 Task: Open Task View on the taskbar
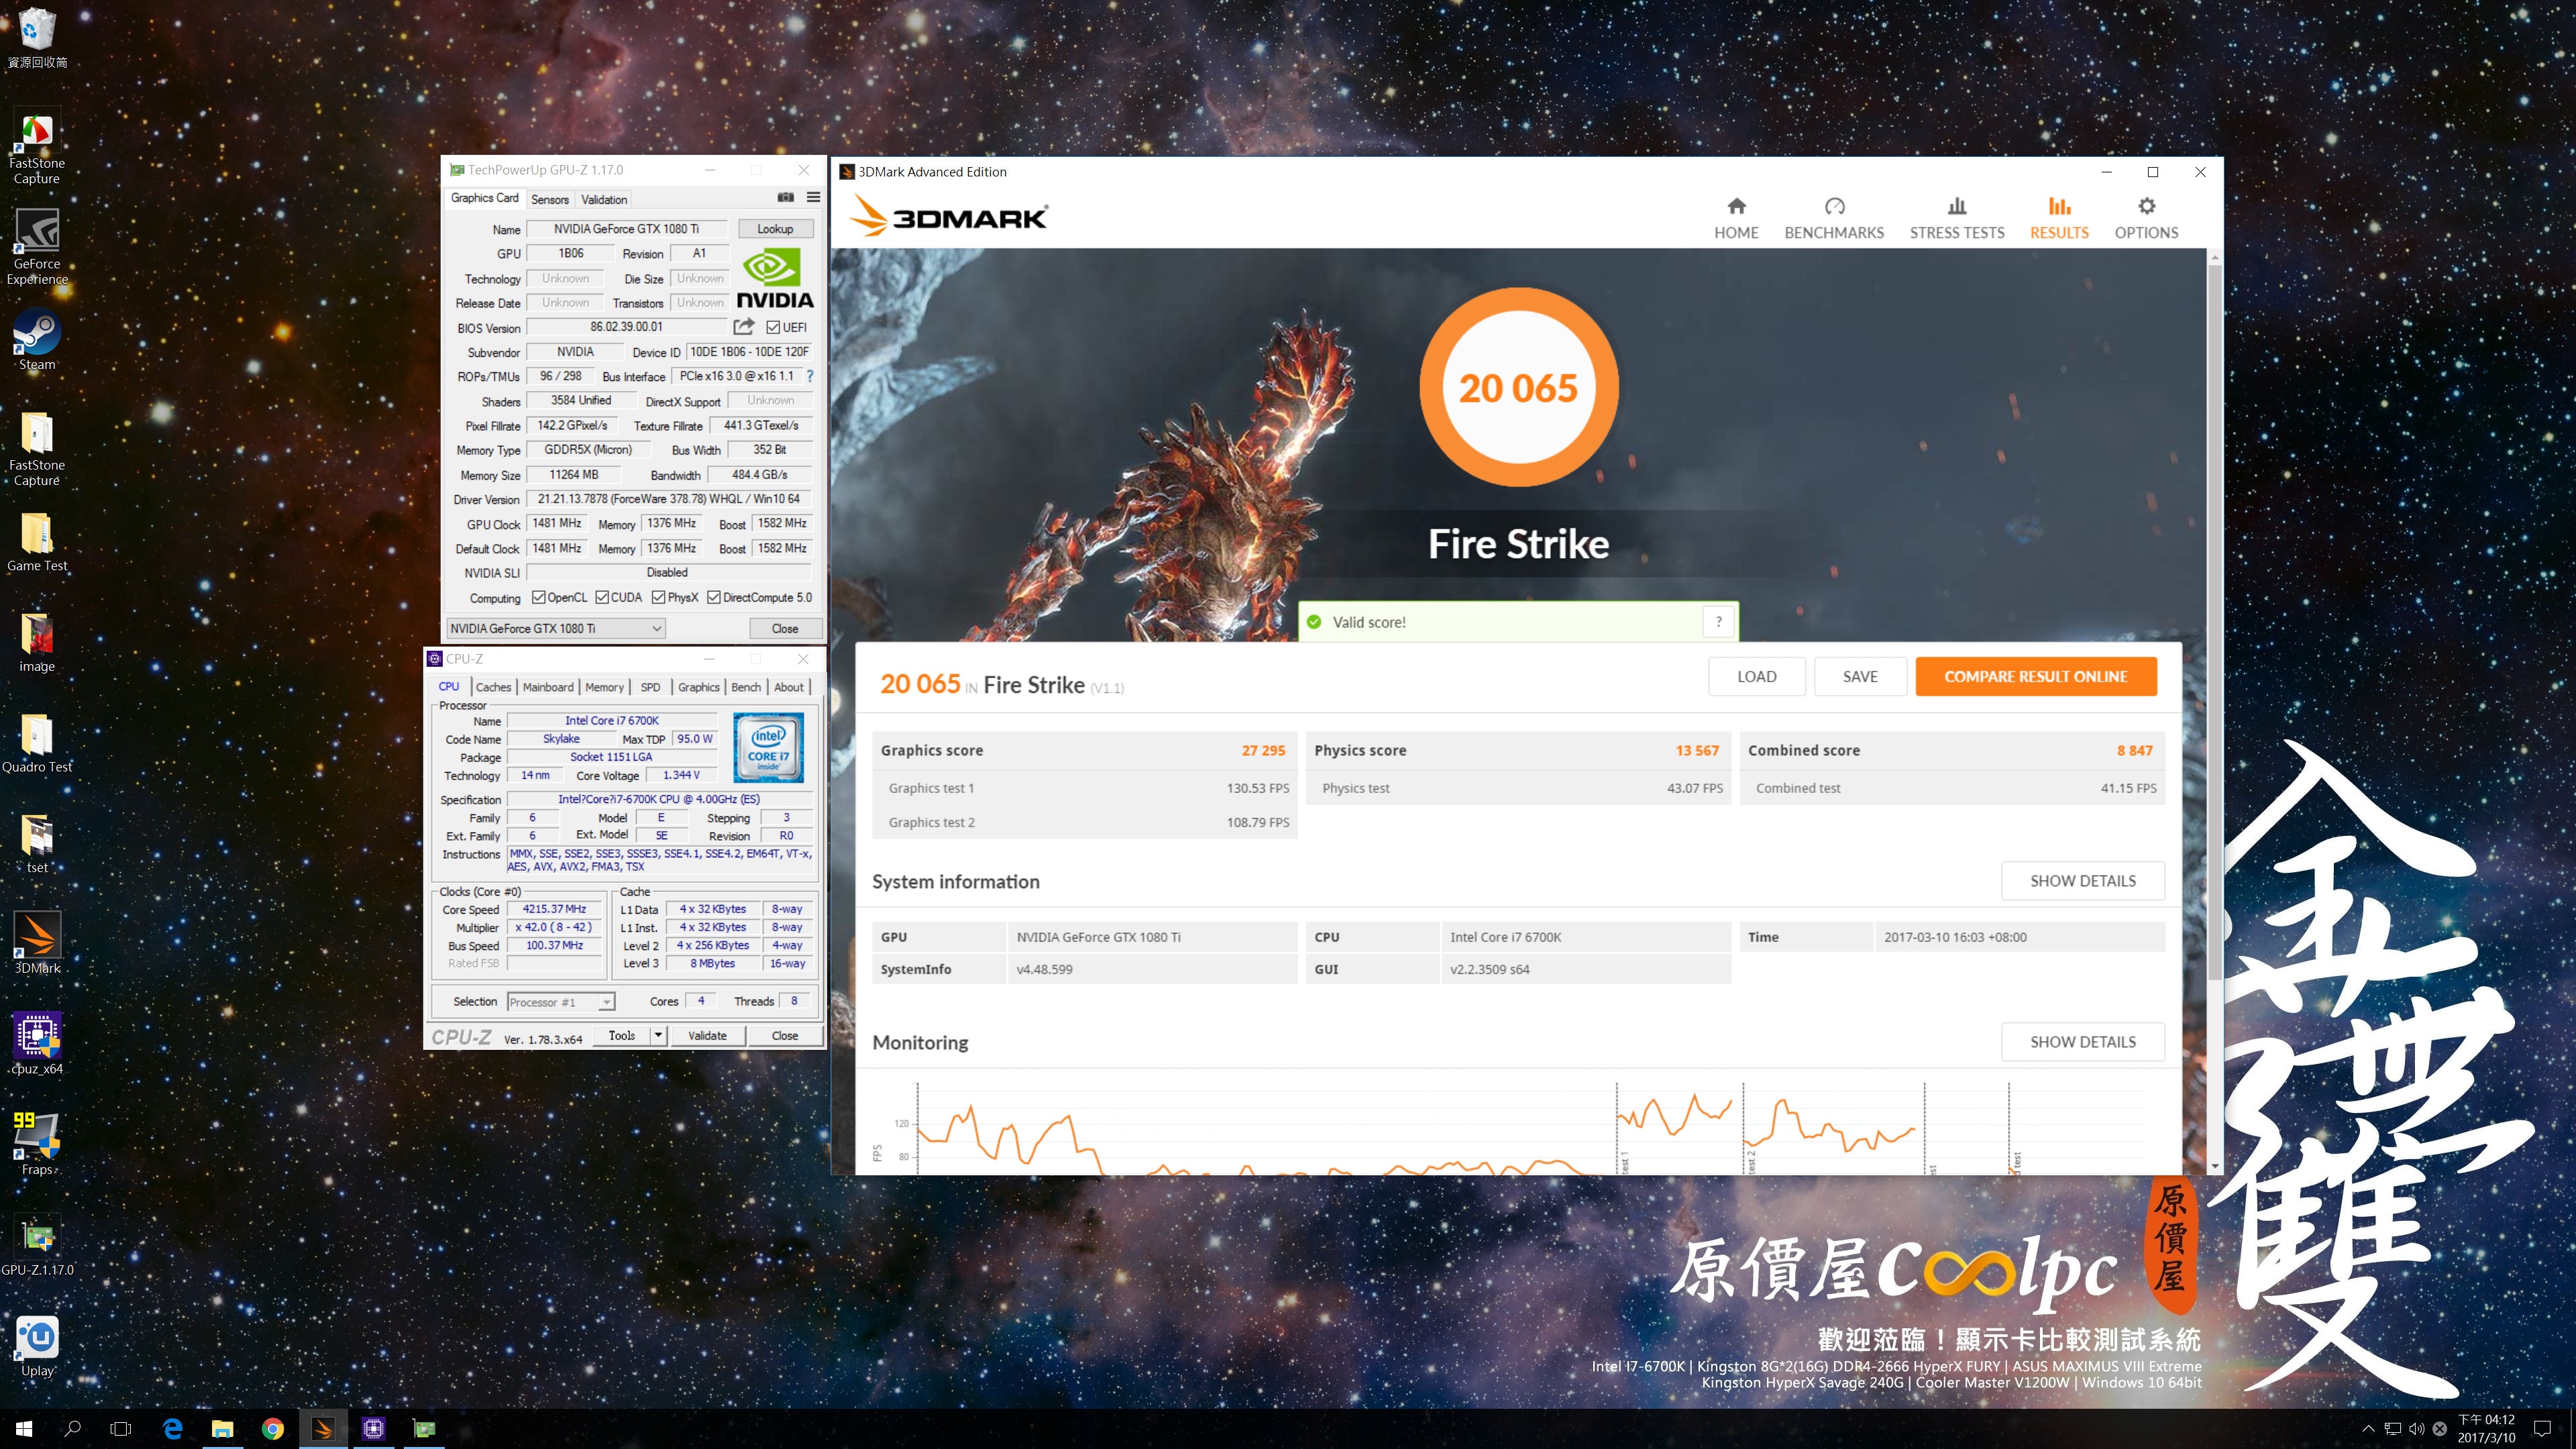(121, 1428)
